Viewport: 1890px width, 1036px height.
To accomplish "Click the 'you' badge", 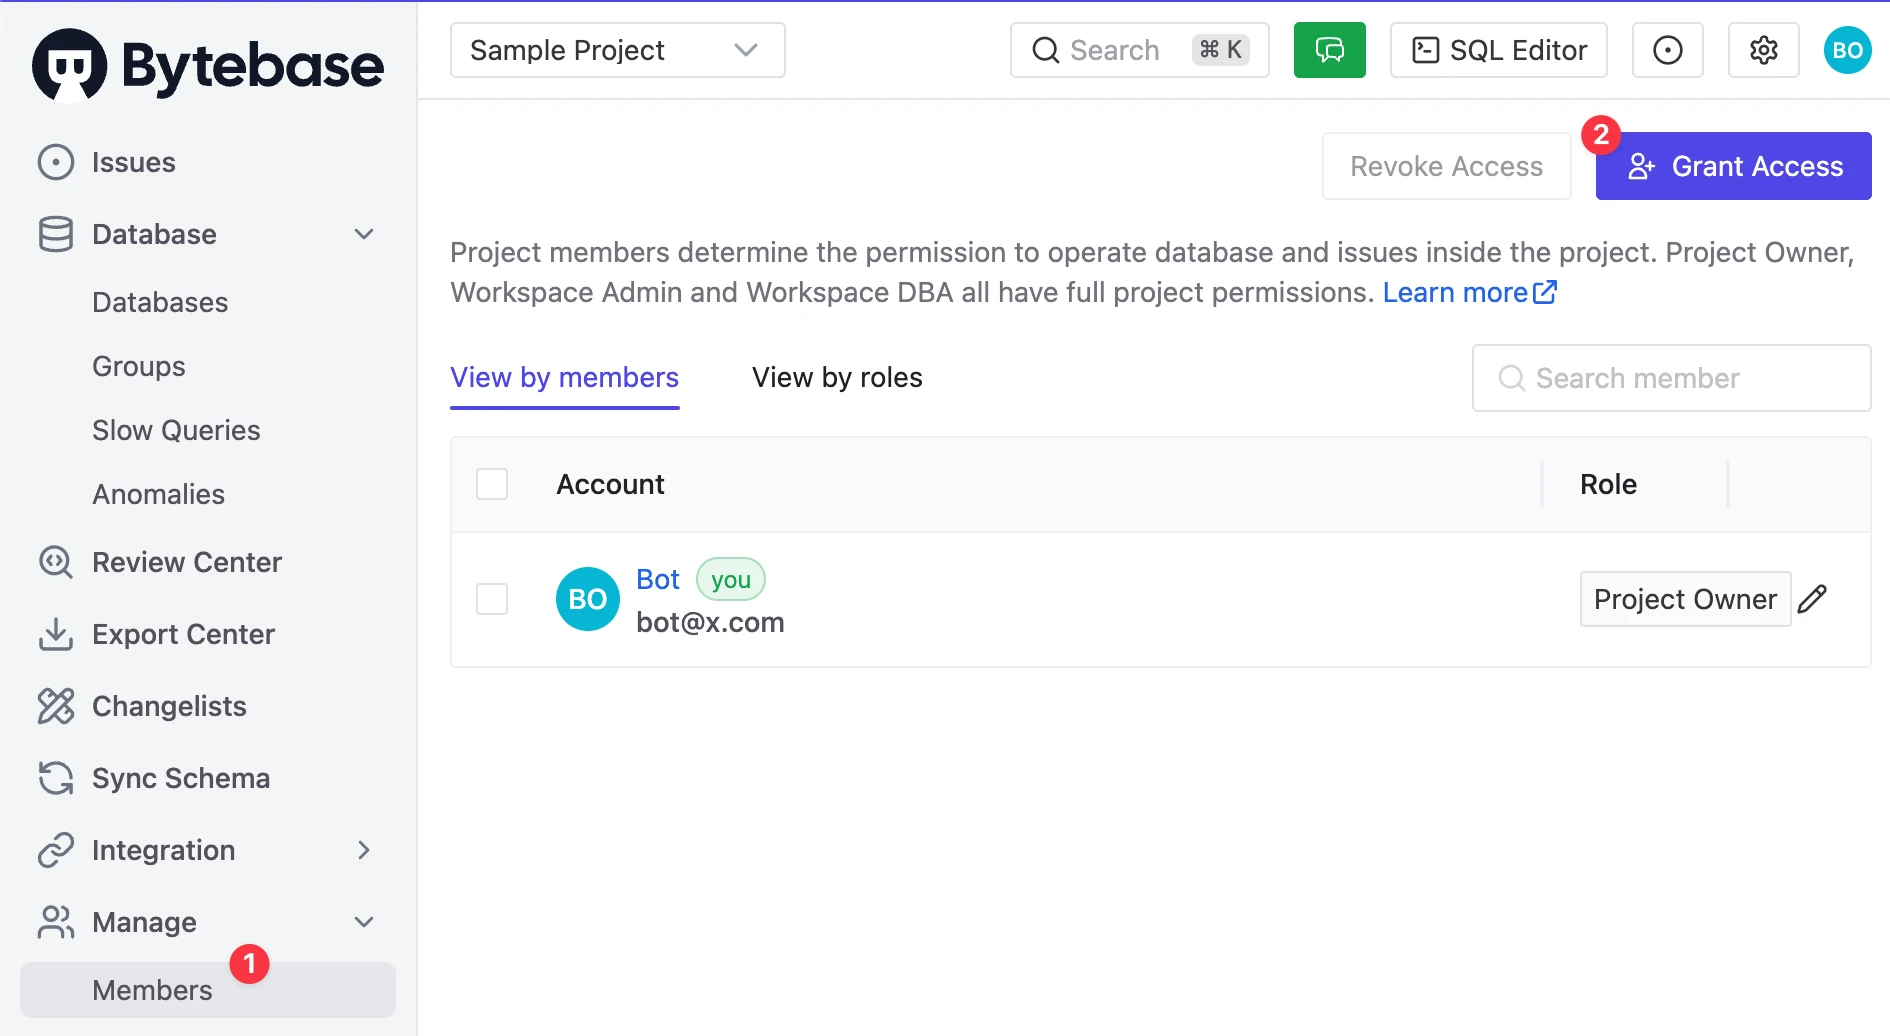I will [730, 579].
